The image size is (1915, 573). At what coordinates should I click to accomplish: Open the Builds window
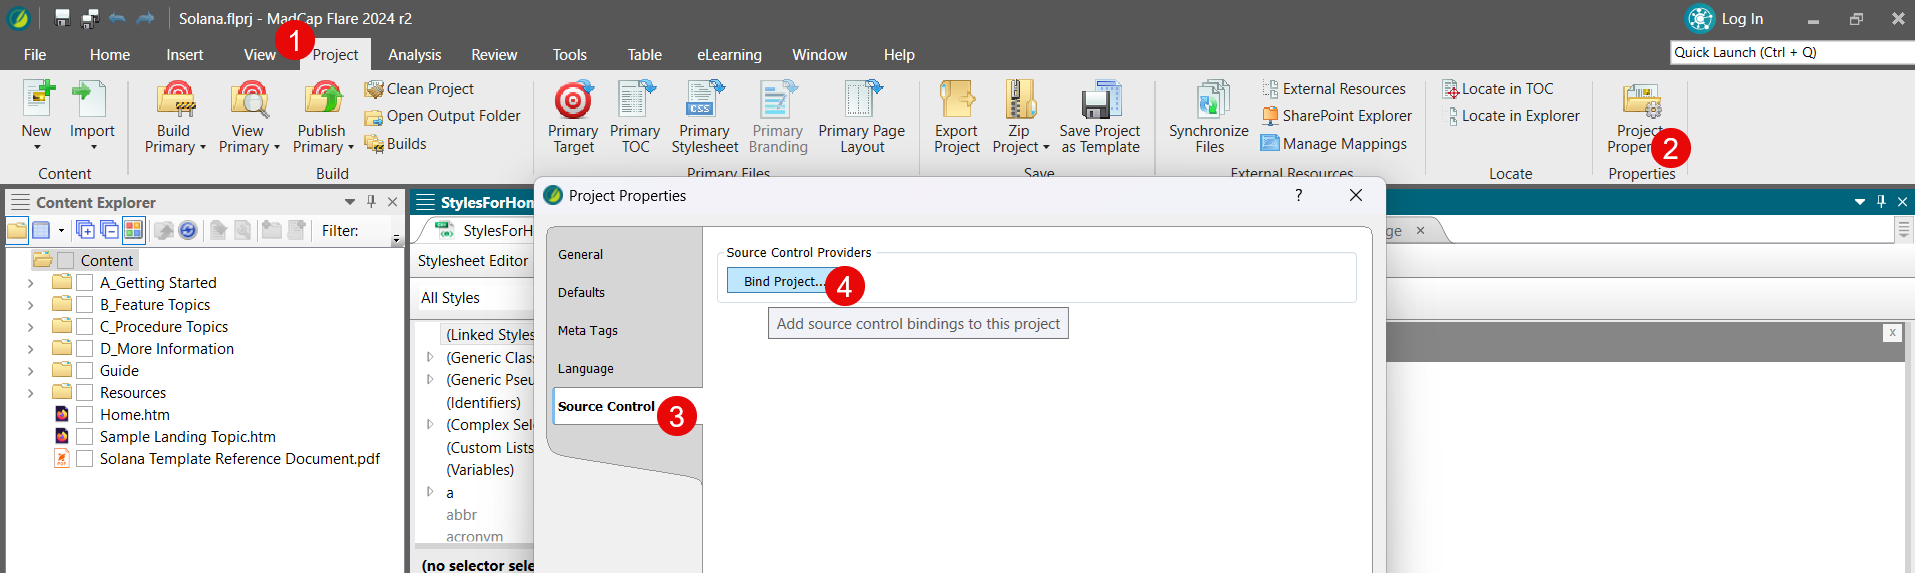pos(395,144)
